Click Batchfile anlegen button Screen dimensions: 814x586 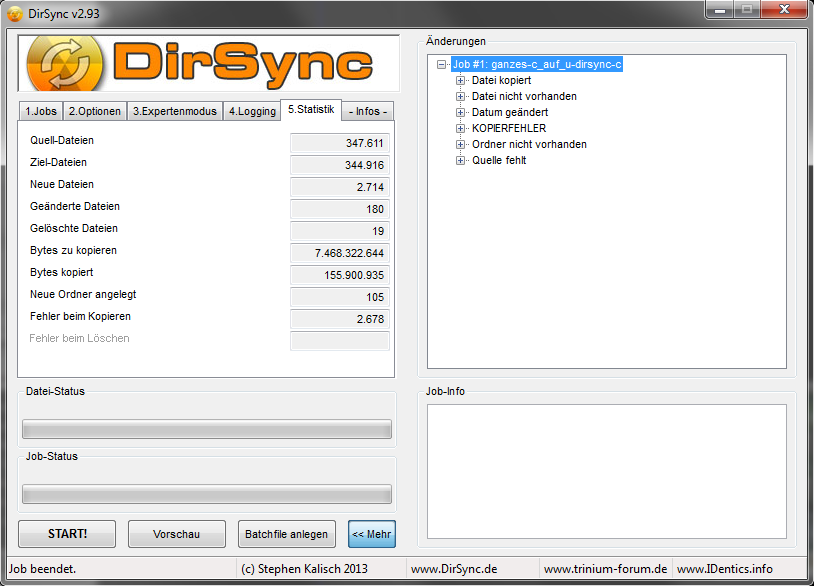(x=287, y=534)
